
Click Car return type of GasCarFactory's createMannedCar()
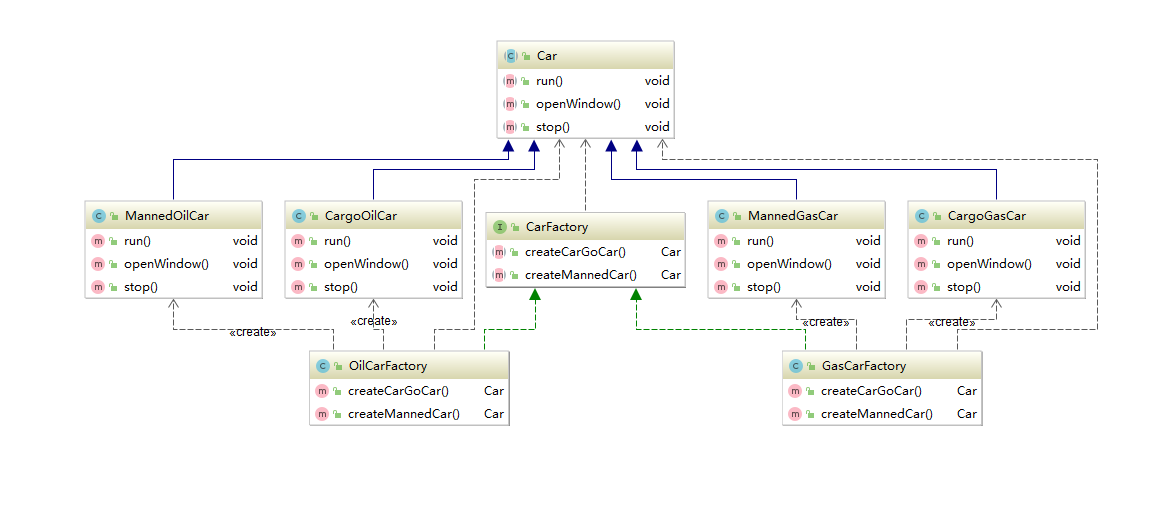(x=967, y=414)
